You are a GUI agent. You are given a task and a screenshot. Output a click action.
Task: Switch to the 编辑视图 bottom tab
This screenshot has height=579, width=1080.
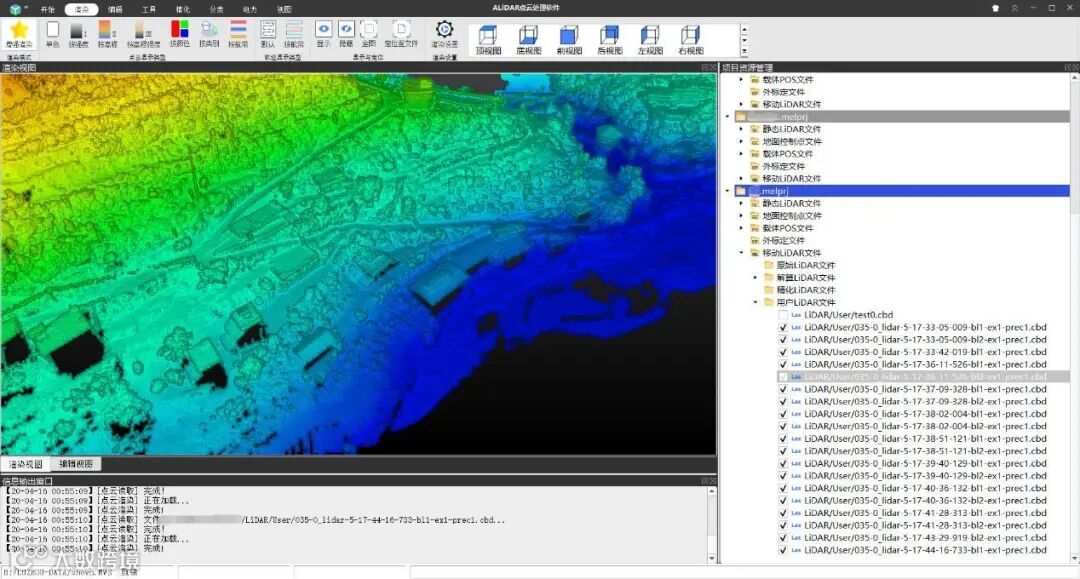76,464
